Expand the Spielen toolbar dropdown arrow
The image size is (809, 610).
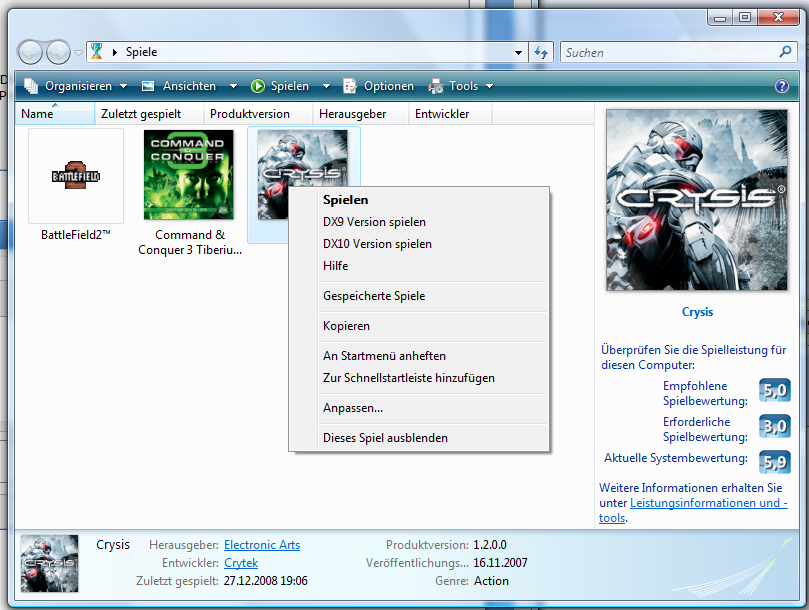point(326,86)
